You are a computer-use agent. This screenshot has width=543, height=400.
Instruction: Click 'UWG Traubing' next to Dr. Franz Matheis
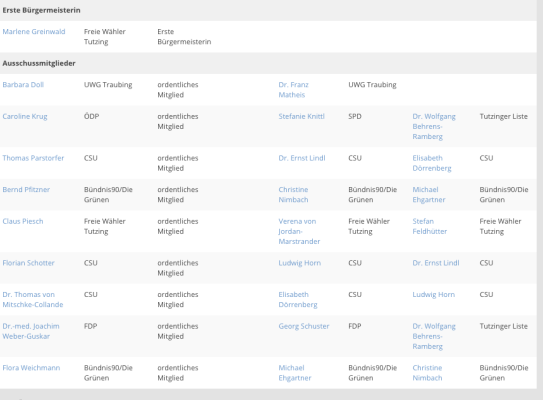[372, 85]
